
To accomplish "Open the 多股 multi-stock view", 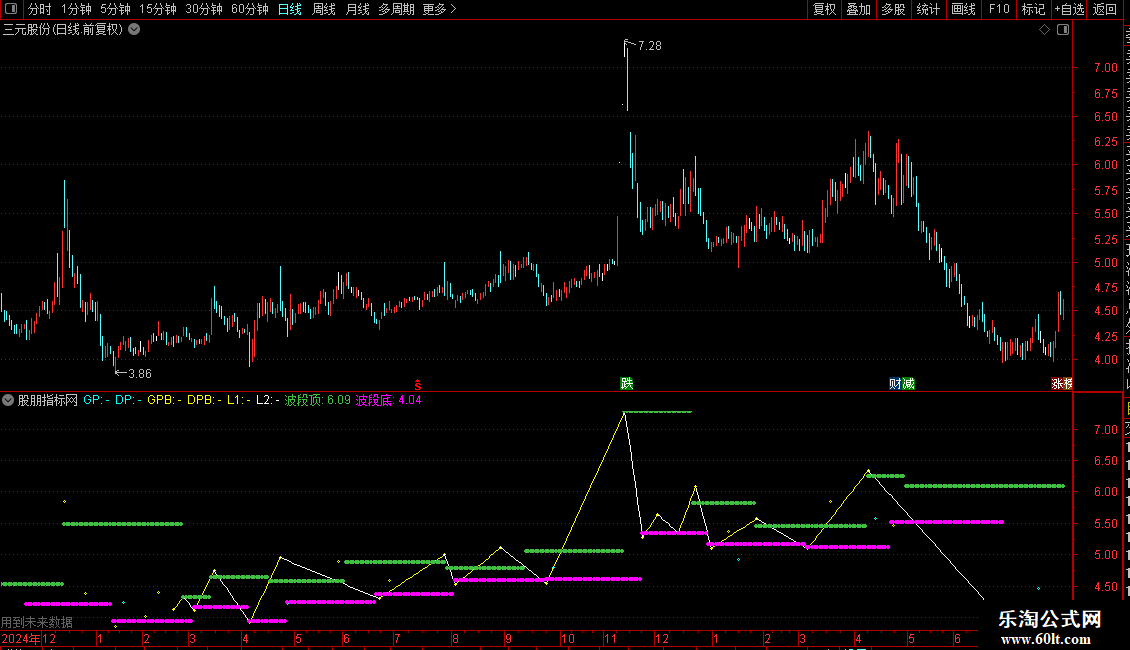I will pyautogui.click(x=894, y=9).
